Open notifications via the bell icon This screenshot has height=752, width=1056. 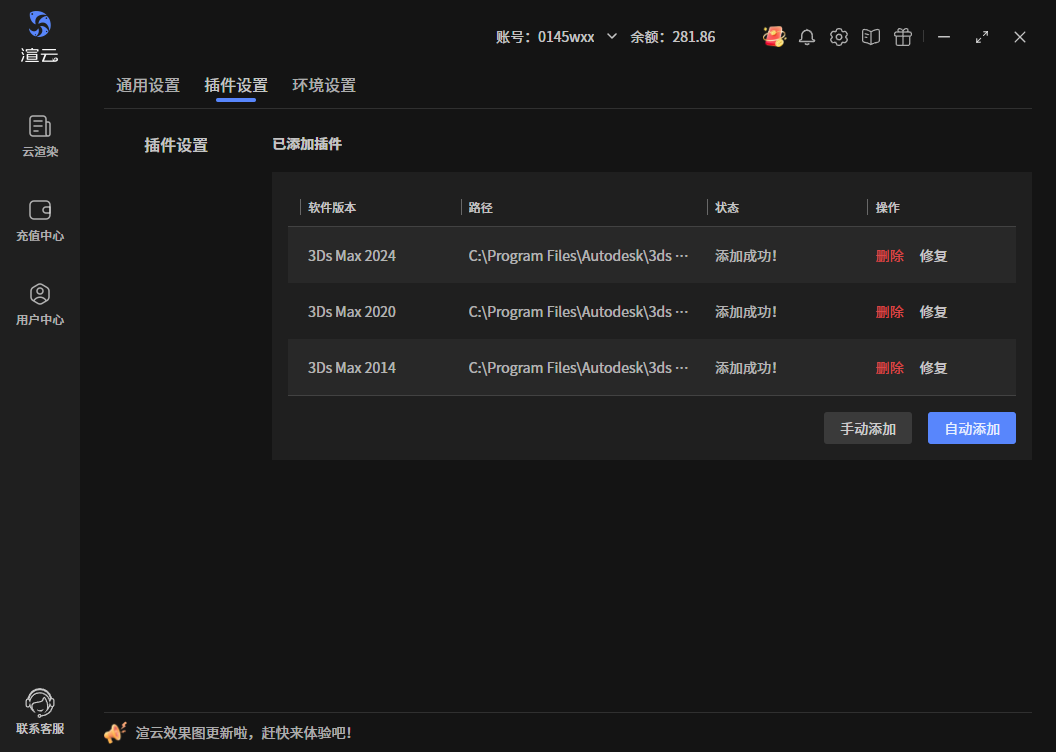807,37
